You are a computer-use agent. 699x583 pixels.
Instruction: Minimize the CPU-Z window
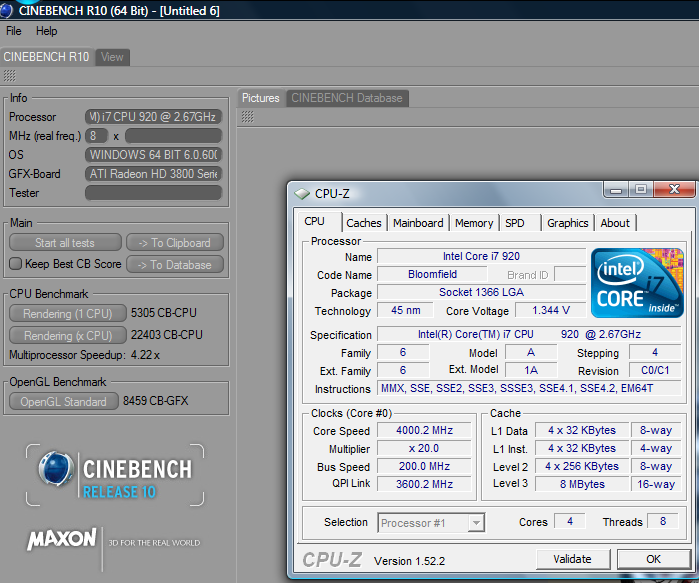point(616,190)
